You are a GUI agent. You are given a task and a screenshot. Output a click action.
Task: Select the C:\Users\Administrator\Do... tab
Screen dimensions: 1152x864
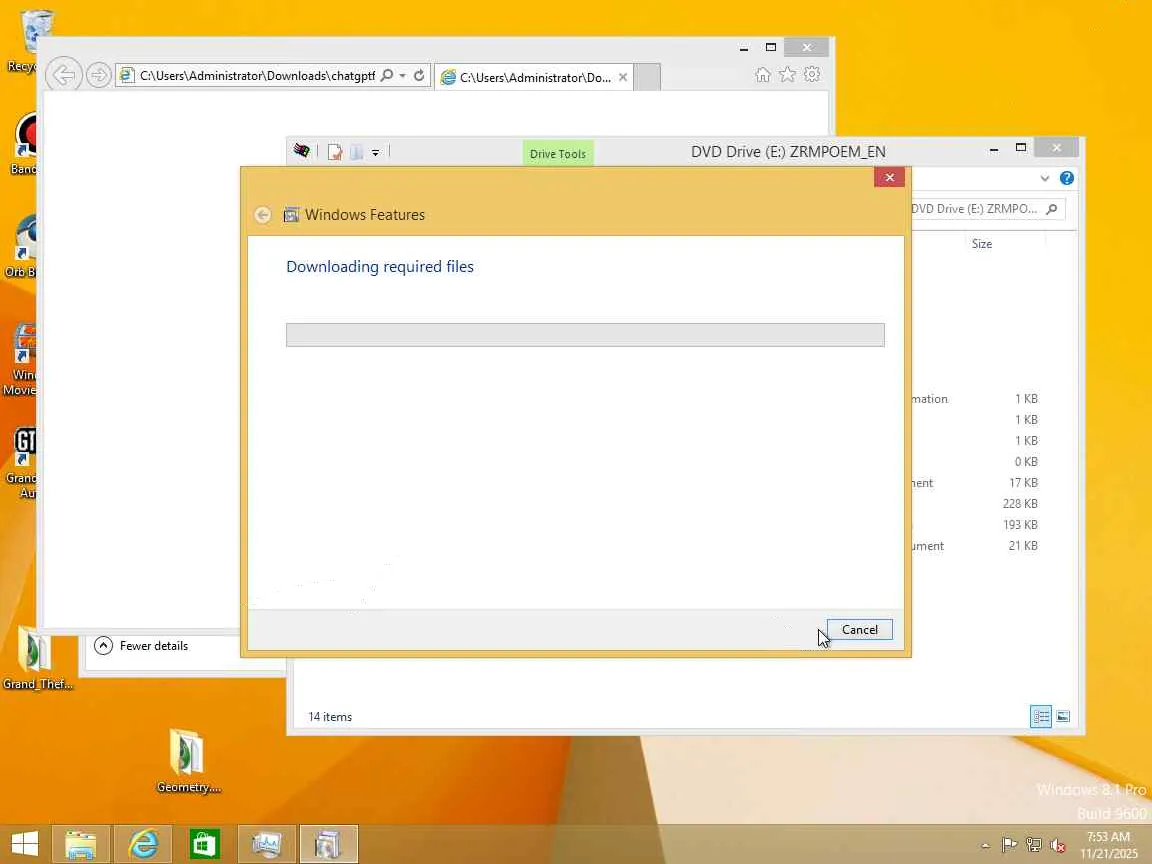535,77
